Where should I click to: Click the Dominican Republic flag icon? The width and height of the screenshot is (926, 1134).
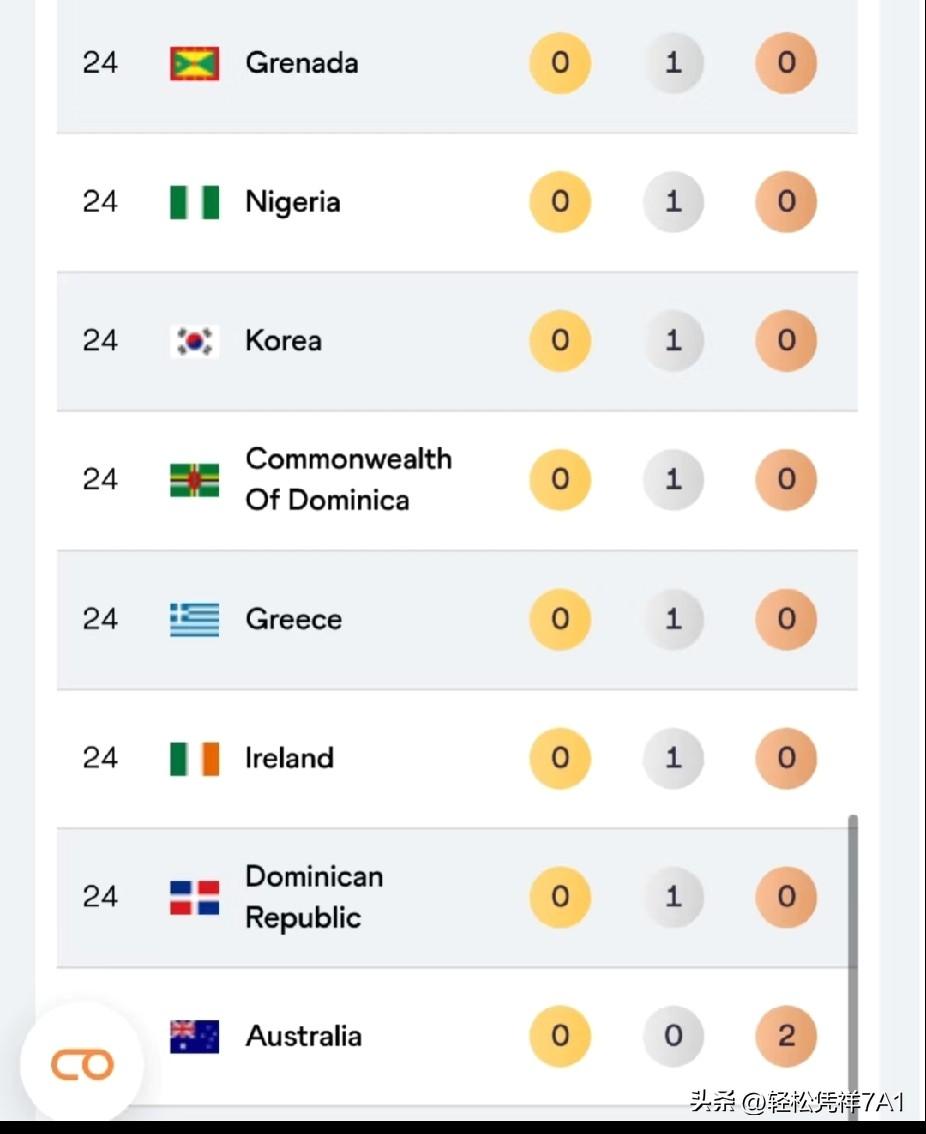195,898
